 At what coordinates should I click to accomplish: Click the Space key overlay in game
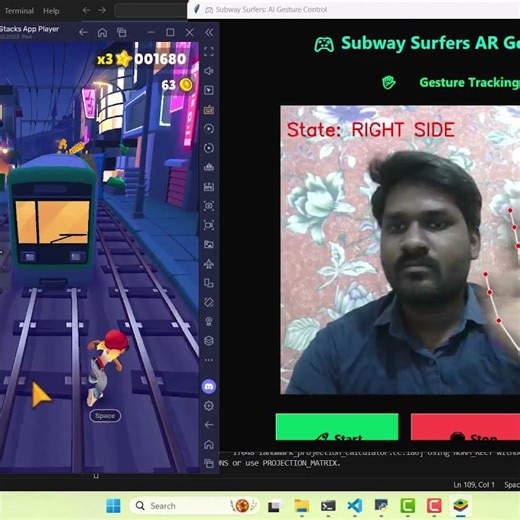pyautogui.click(x=105, y=416)
